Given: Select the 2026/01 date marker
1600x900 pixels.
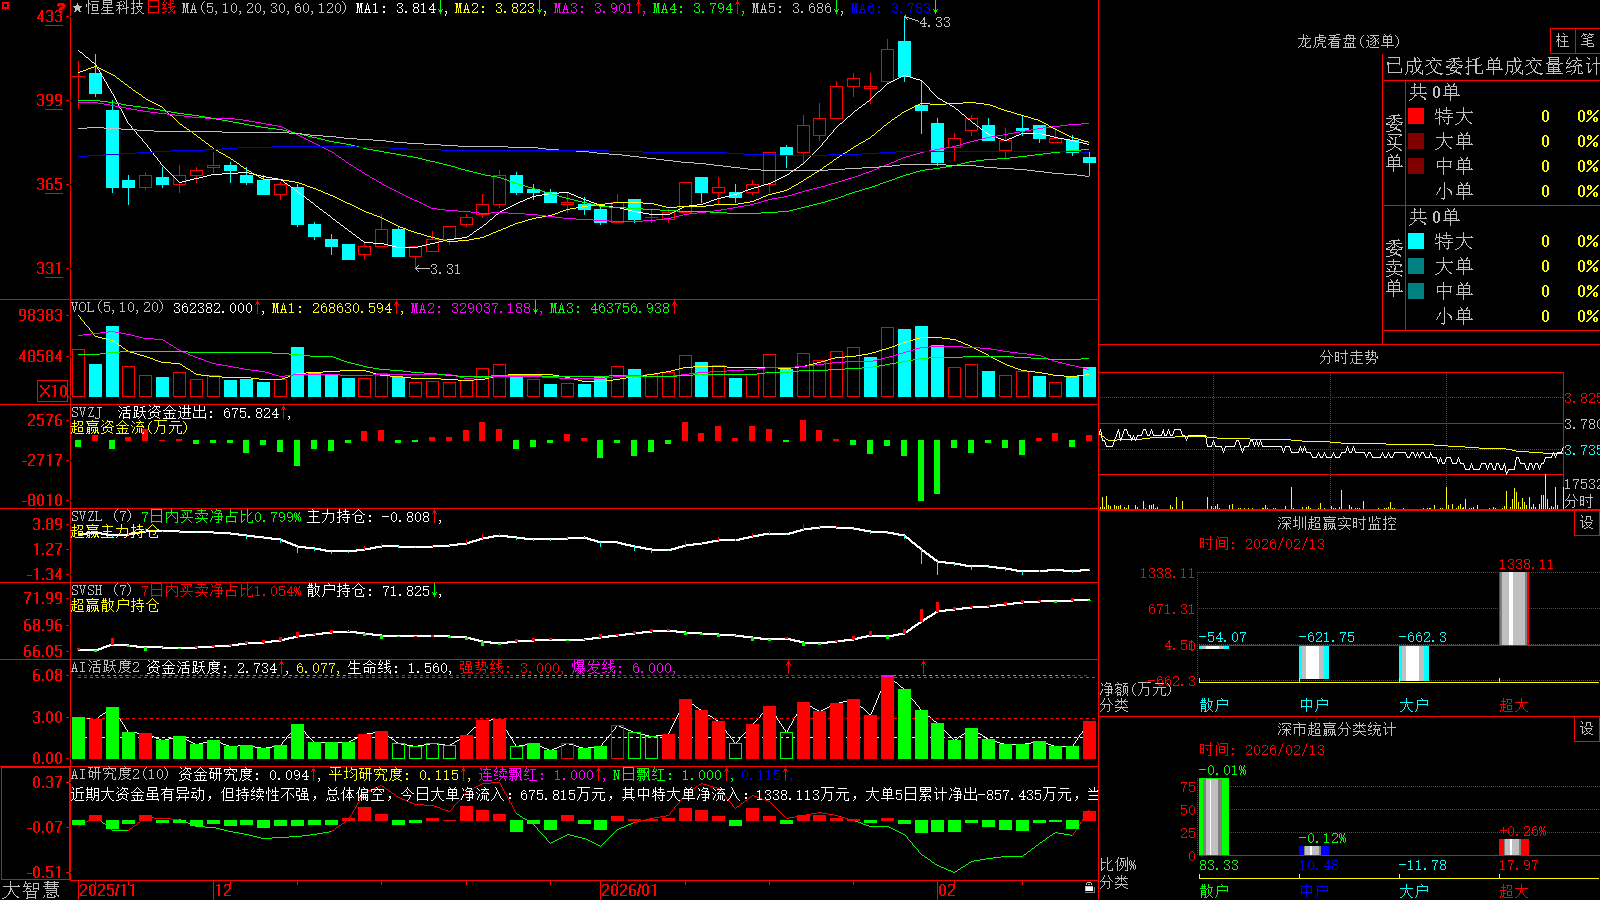Looking at the screenshot, I should click(630, 890).
